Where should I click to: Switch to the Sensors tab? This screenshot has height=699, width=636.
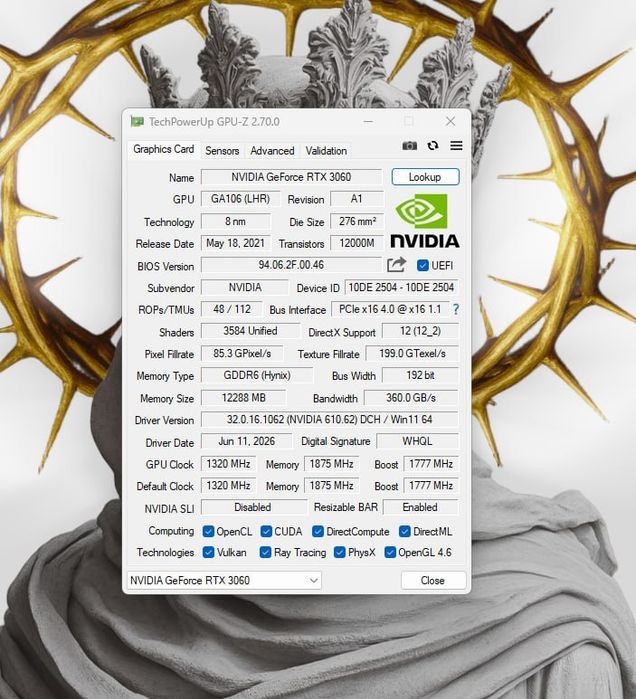(222, 151)
